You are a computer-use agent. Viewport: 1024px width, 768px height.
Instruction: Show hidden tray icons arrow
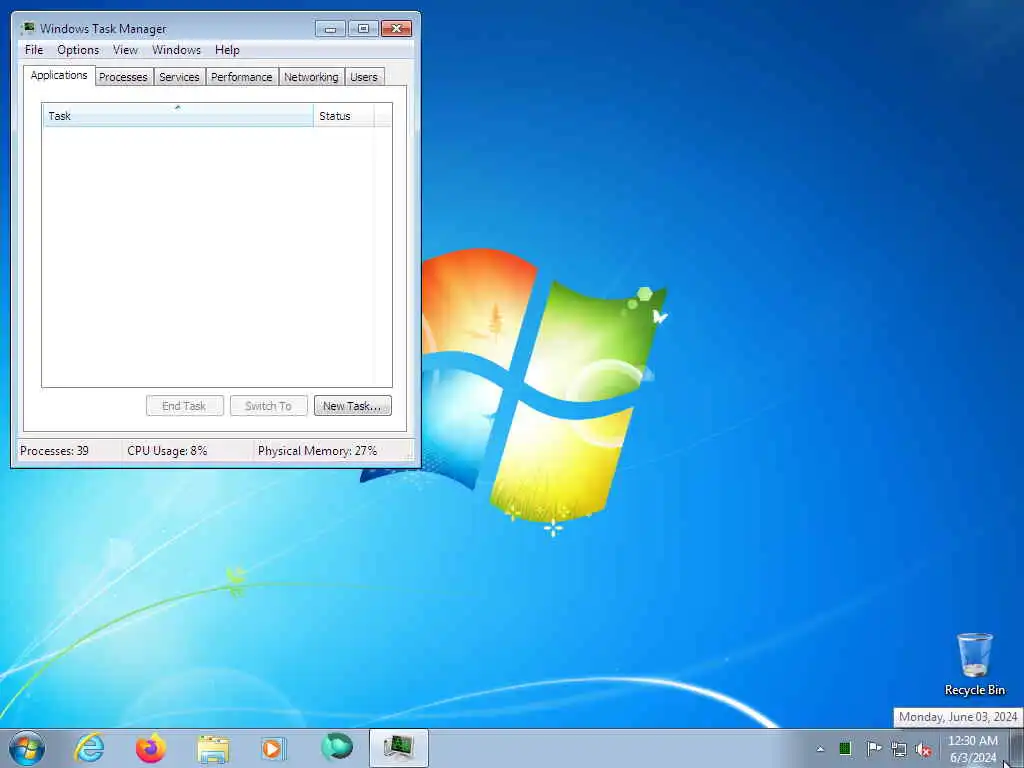pos(820,749)
